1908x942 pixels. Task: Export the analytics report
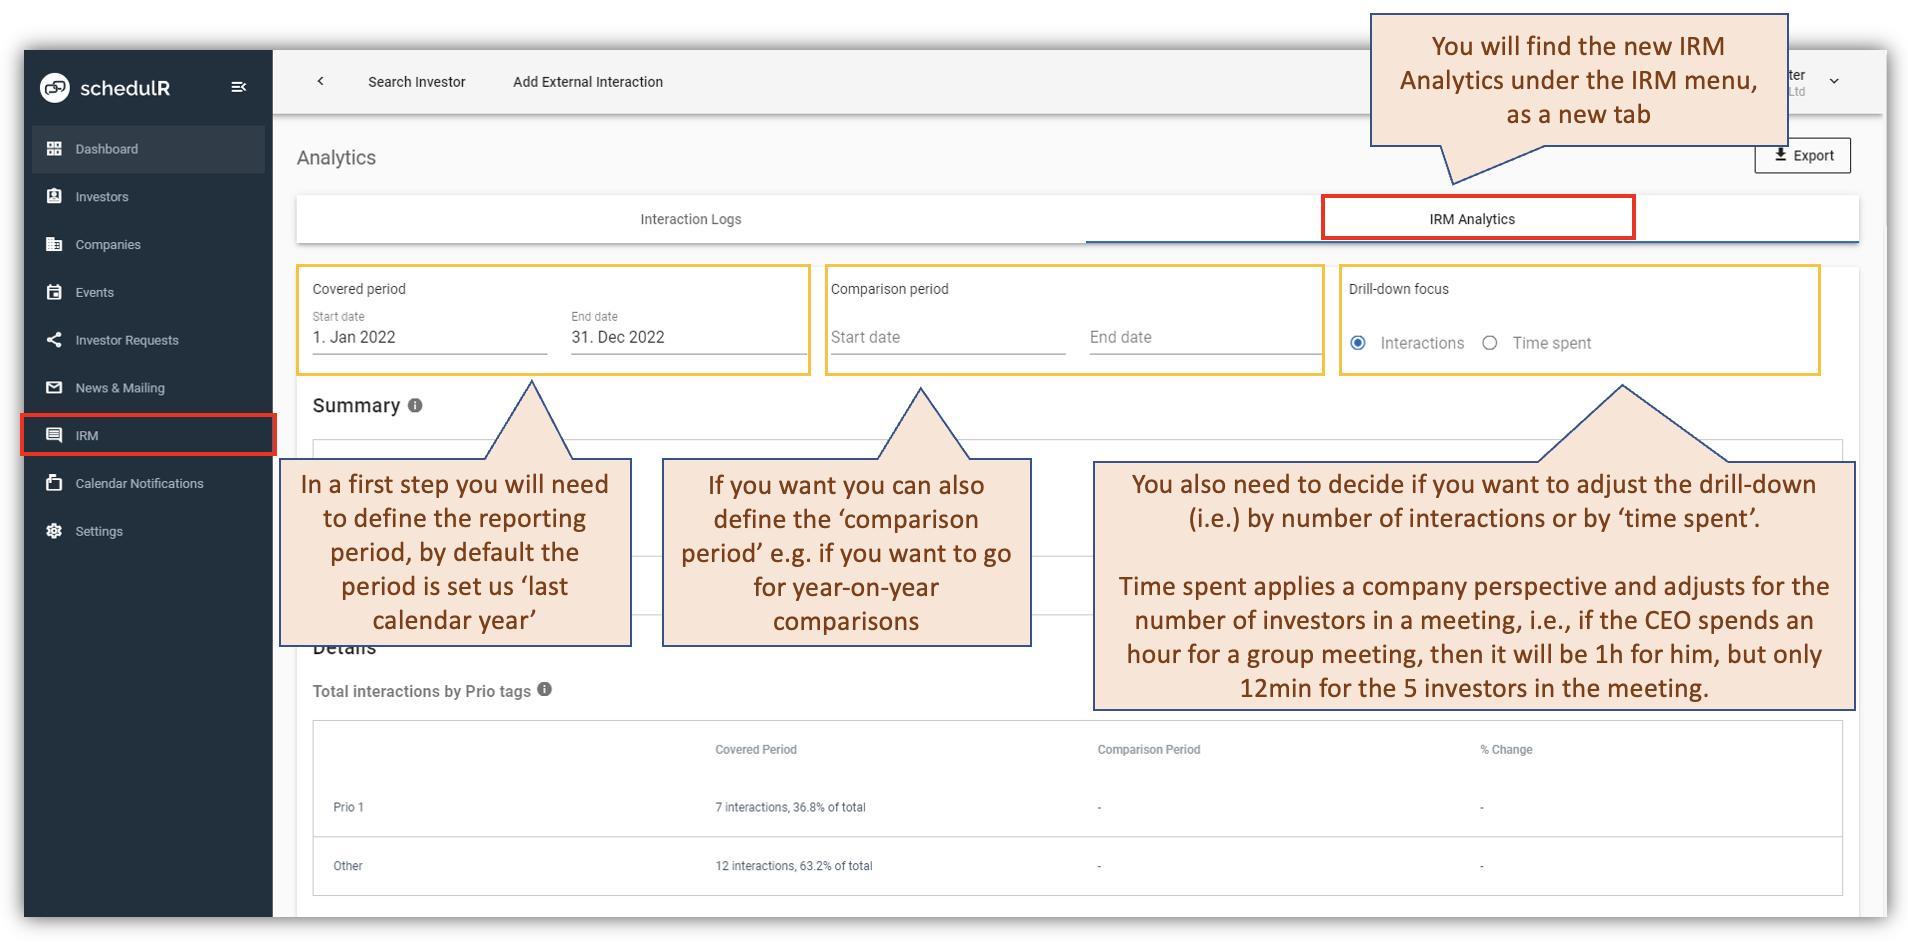tap(1802, 155)
